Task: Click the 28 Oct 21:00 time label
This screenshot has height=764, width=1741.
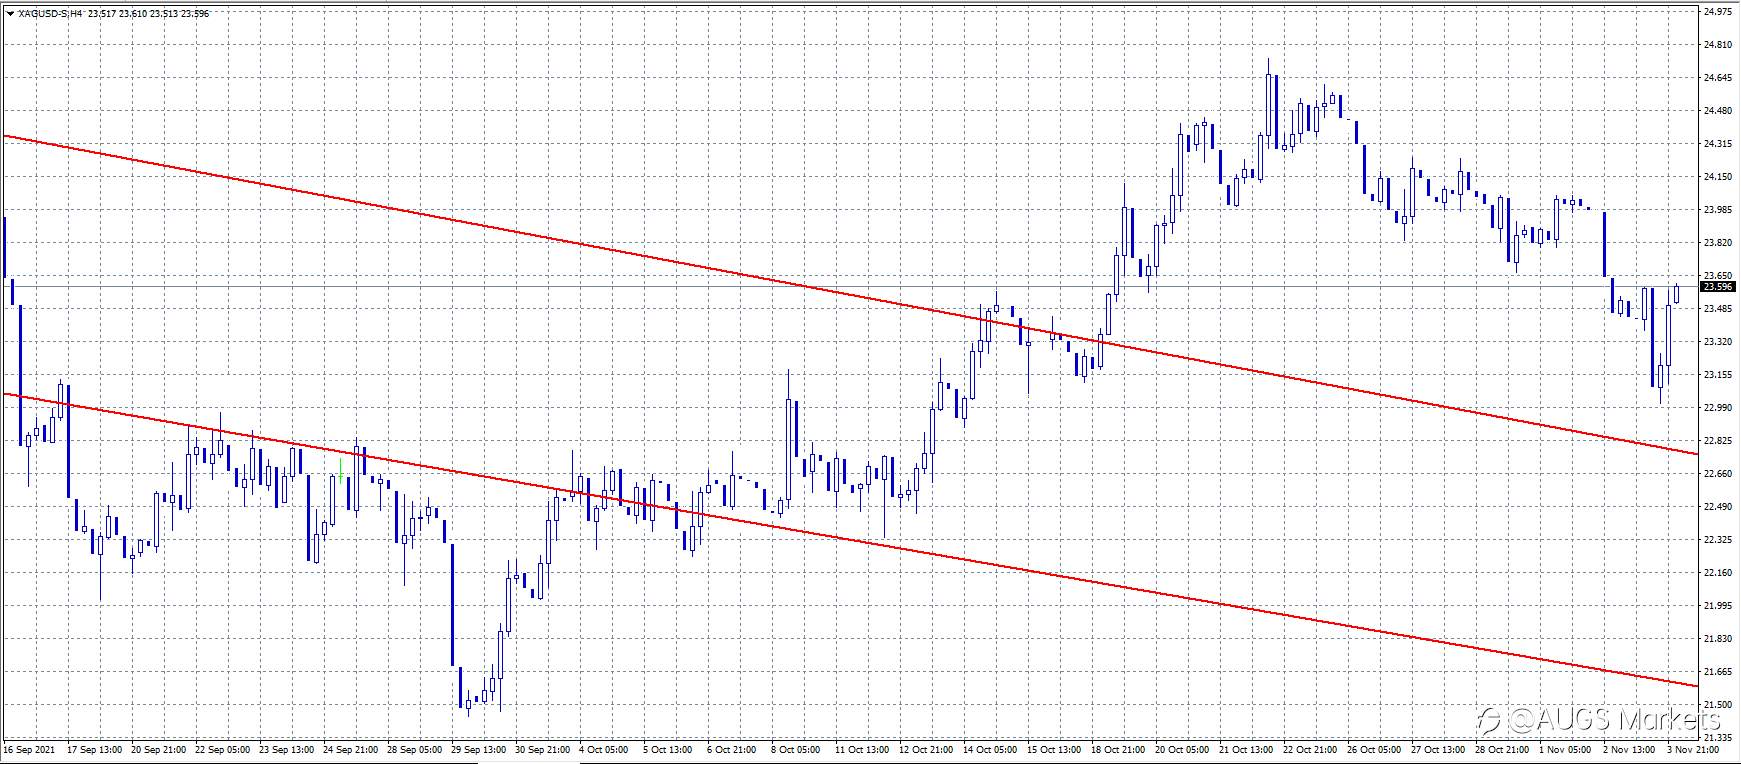Action: coord(1503,749)
